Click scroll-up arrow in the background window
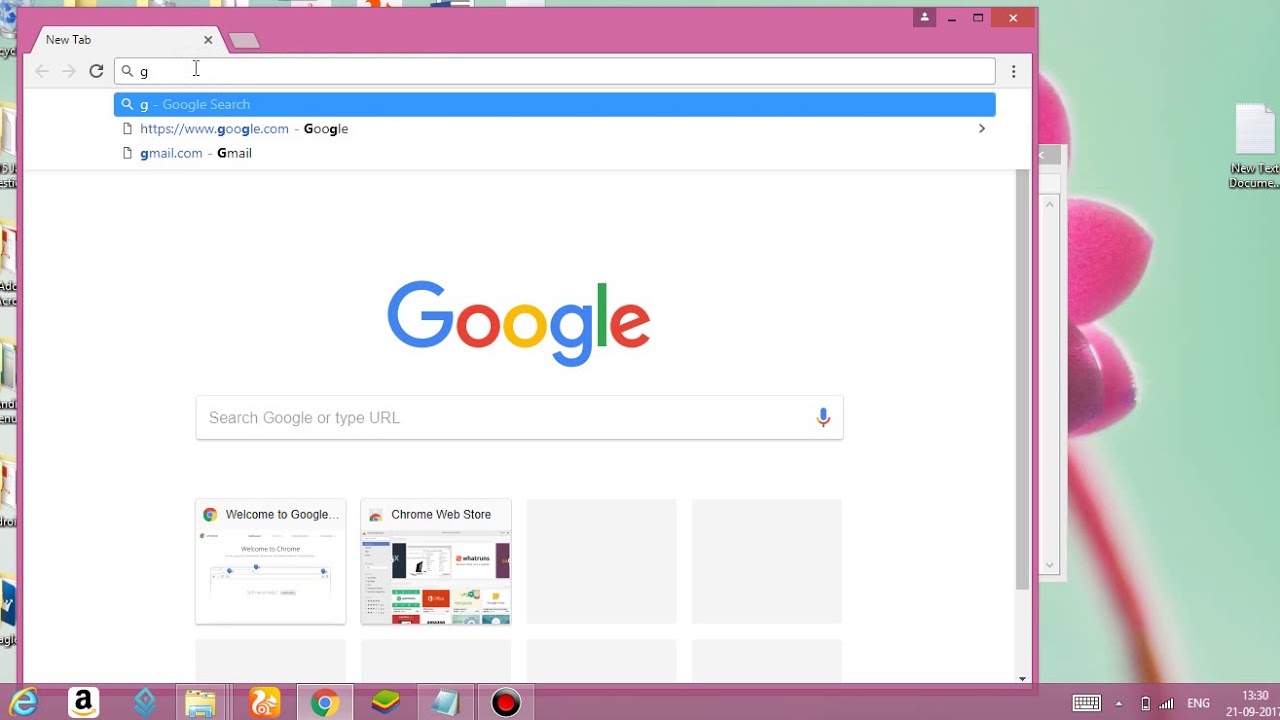The height and width of the screenshot is (720, 1280). tap(1050, 204)
